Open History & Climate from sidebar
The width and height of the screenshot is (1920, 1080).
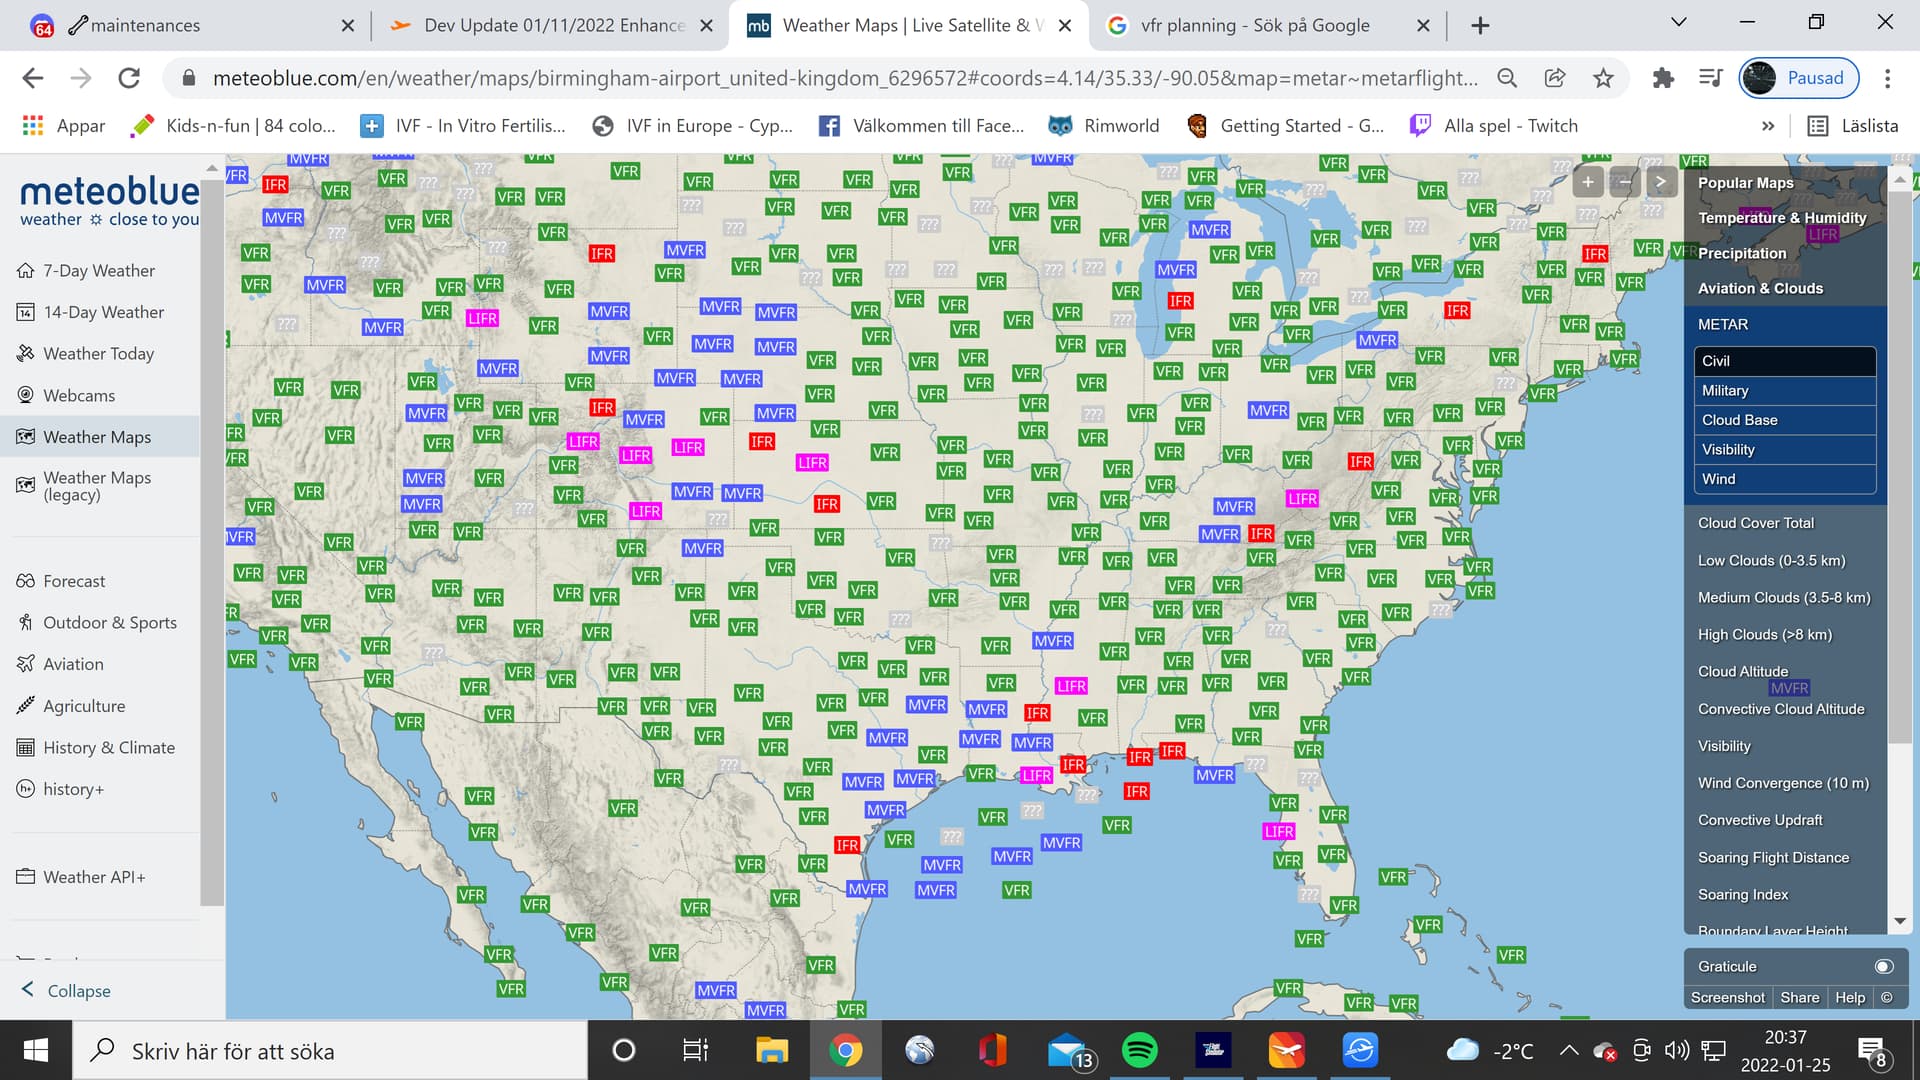tap(108, 747)
